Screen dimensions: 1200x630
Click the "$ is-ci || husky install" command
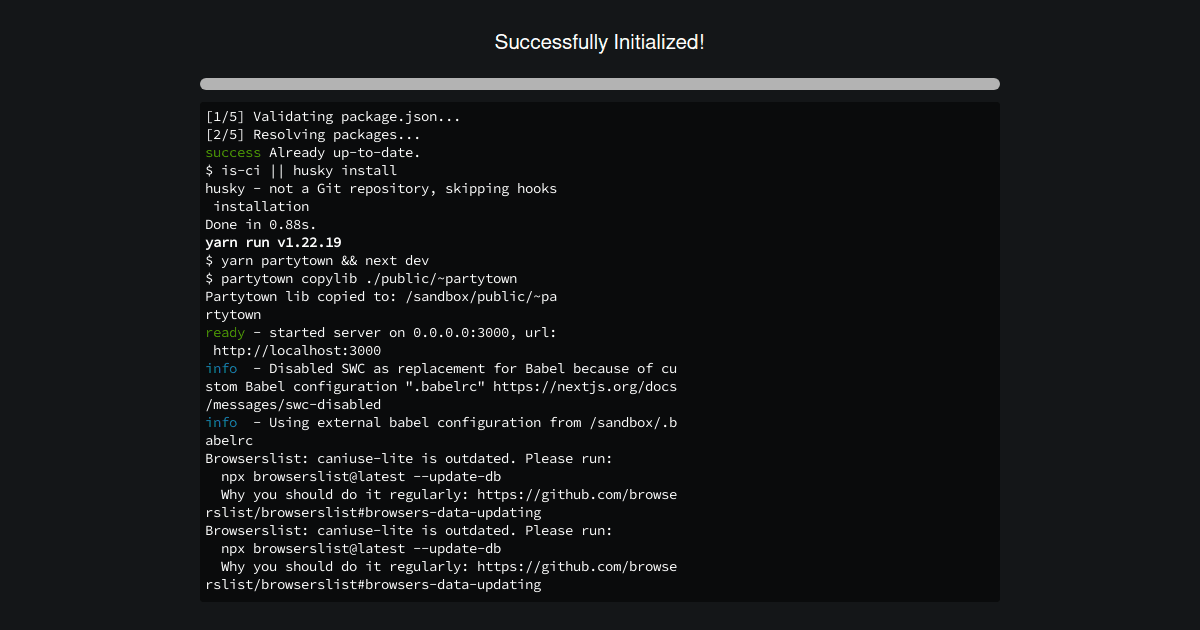tap(301, 171)
